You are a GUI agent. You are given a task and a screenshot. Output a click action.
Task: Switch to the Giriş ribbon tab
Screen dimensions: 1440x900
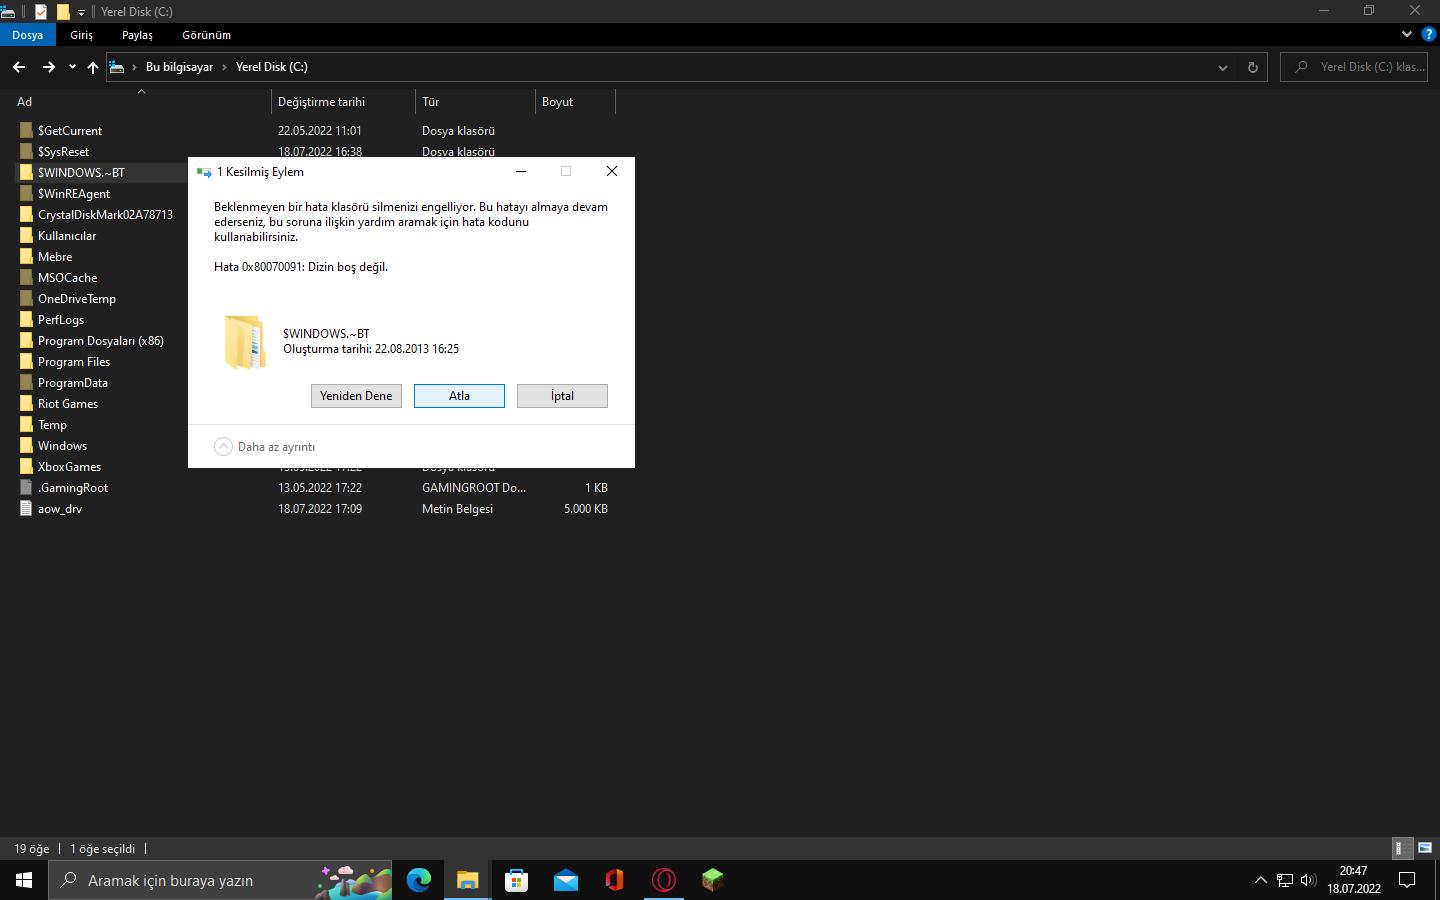point(82,35)
